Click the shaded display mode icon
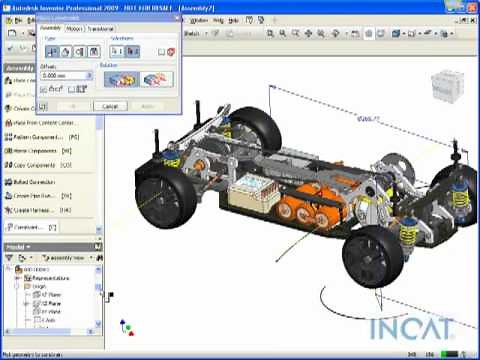This screenshot has width=480, height=360. coord(396,33)
